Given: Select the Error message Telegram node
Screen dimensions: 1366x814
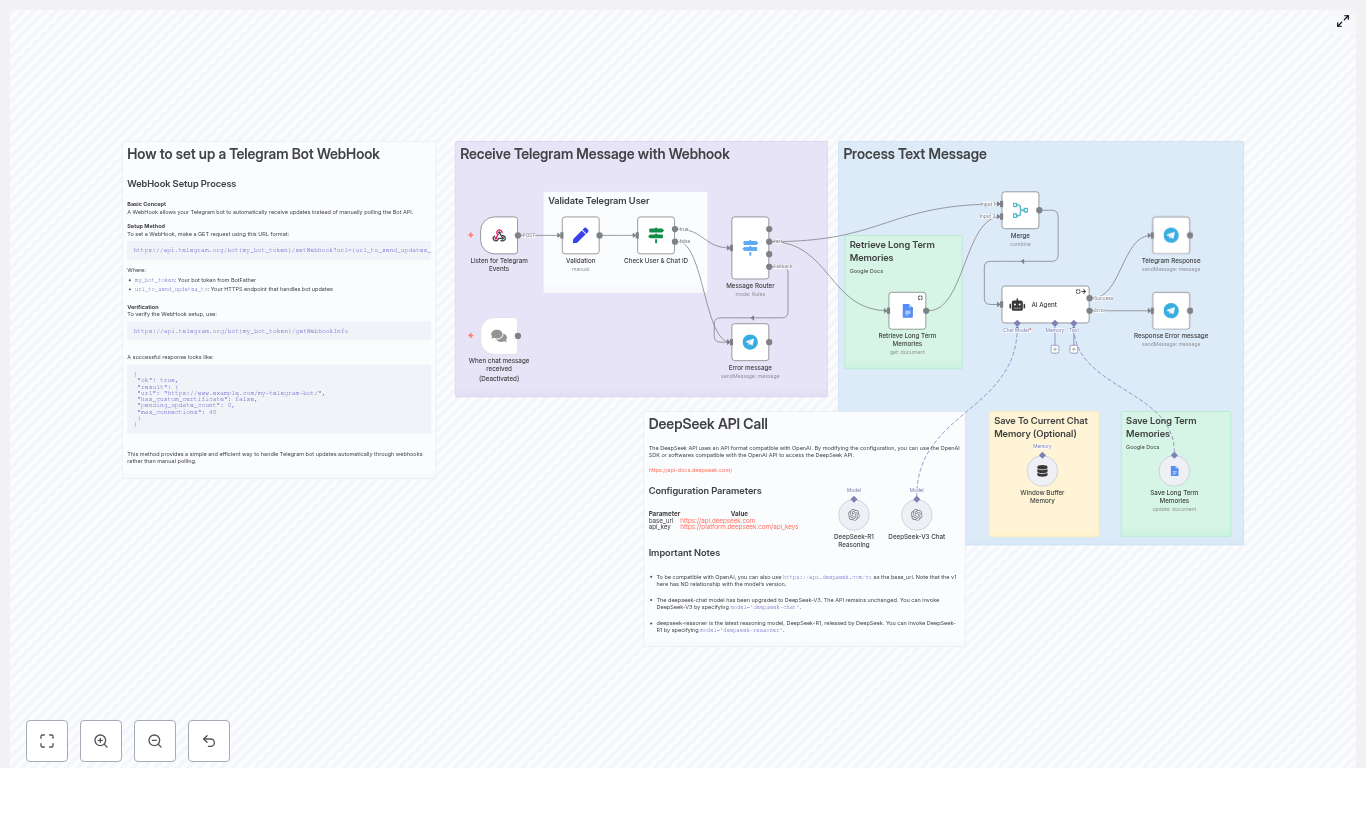Looking at the screenshot, I should 750,342.
